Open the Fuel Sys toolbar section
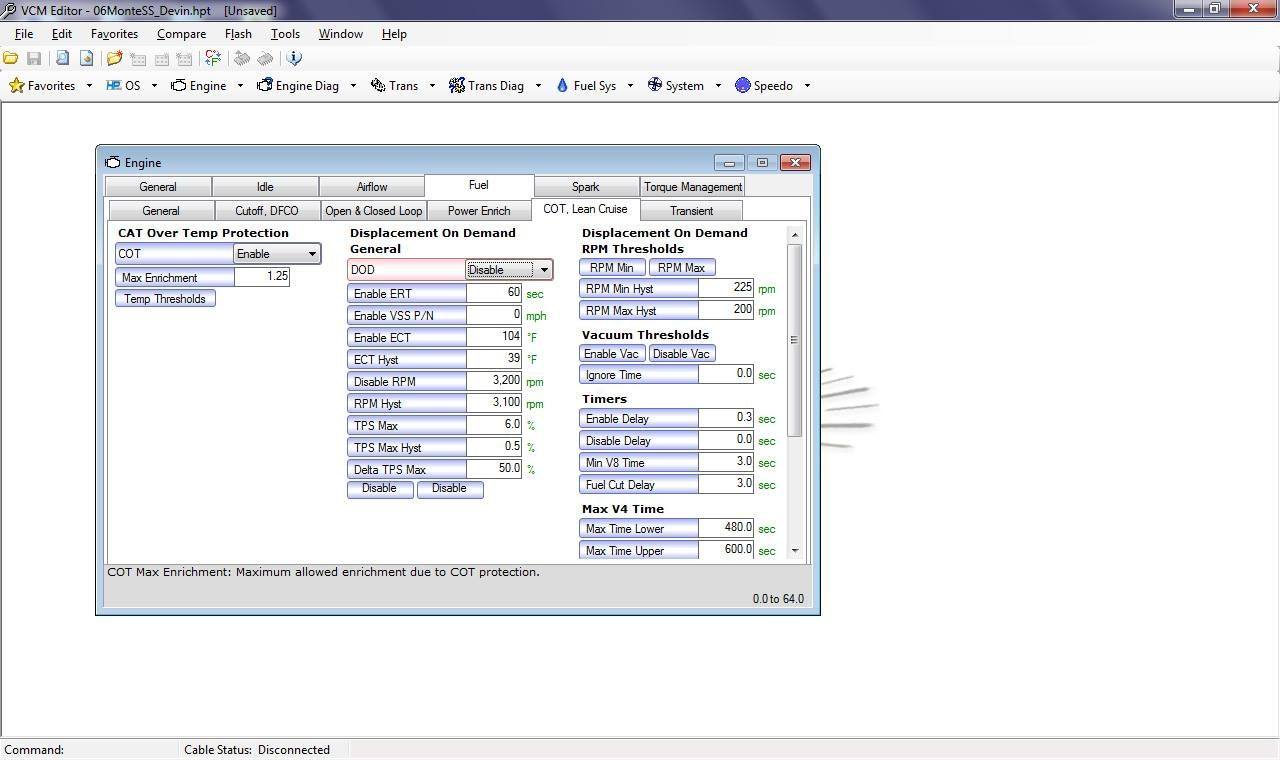 point(587,86)
